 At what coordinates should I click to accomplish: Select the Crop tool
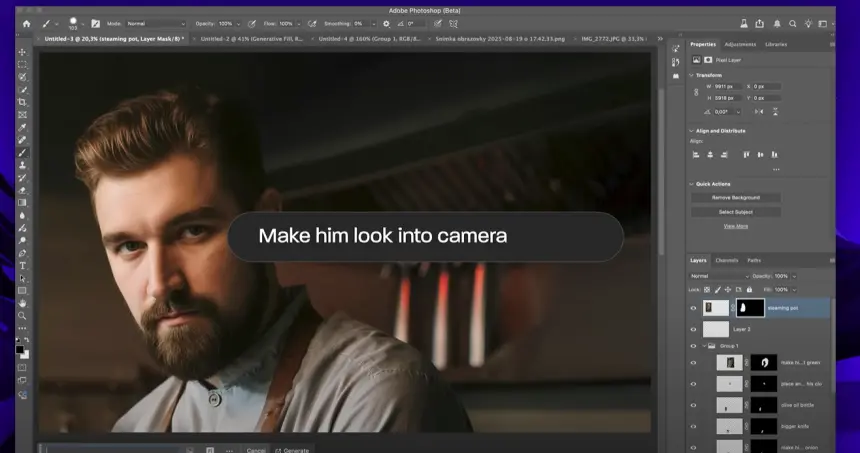pos(22,103)
